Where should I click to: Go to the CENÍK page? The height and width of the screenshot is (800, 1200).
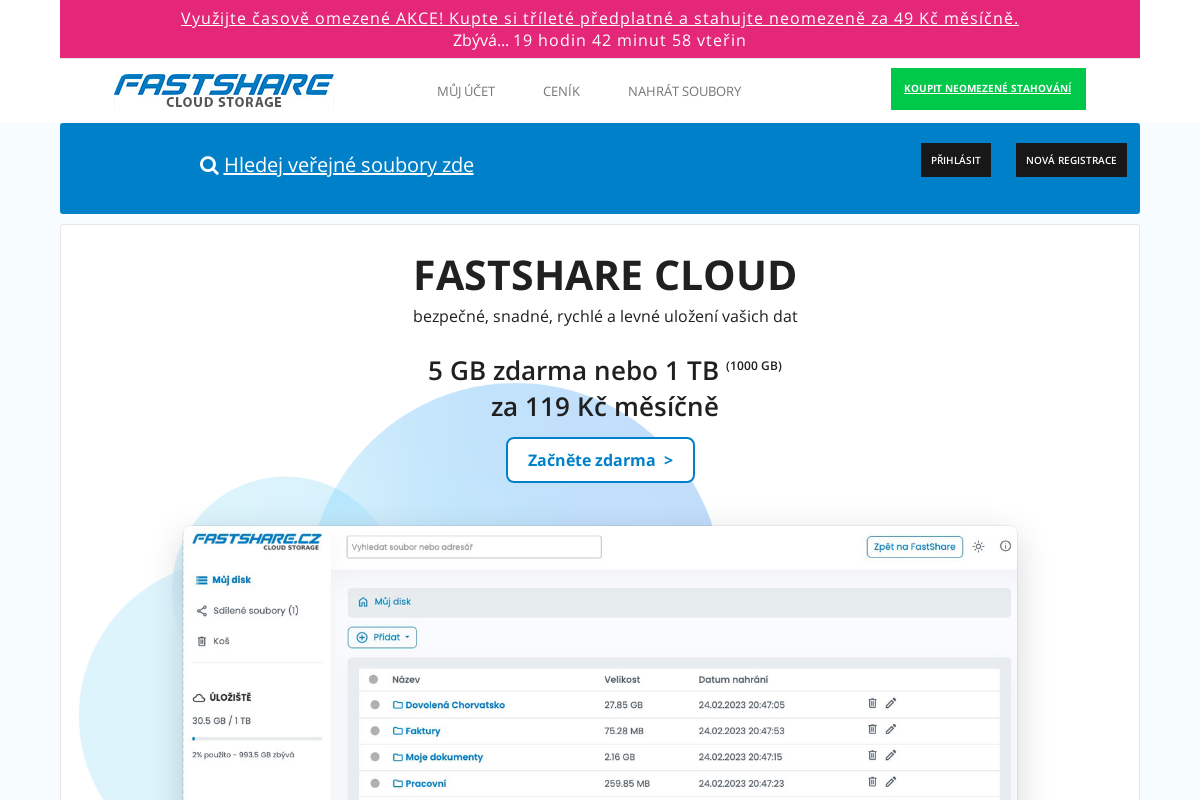pyautogui.click(x=561, y=91)
